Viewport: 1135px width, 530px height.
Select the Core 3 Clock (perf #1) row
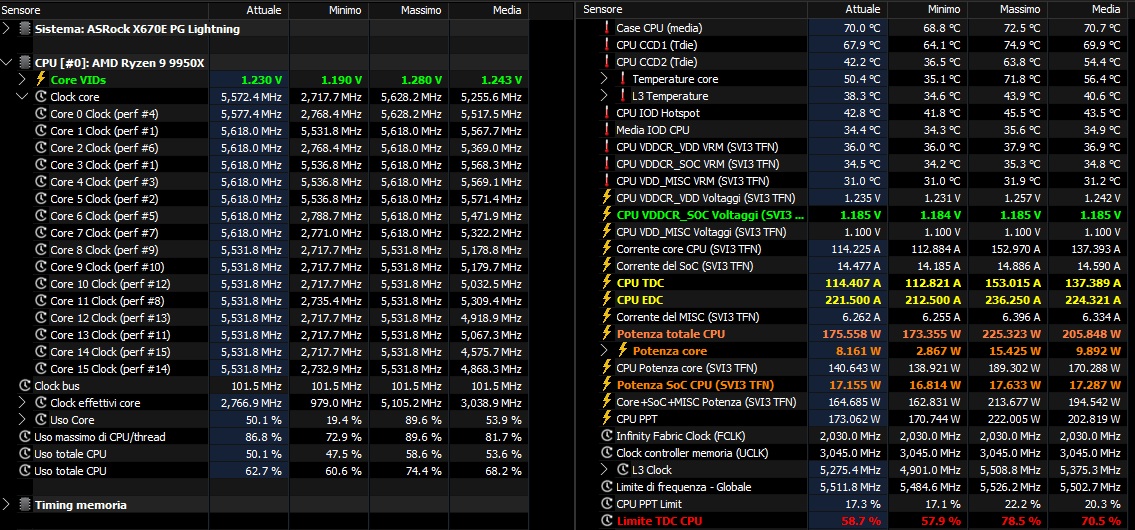264,165
